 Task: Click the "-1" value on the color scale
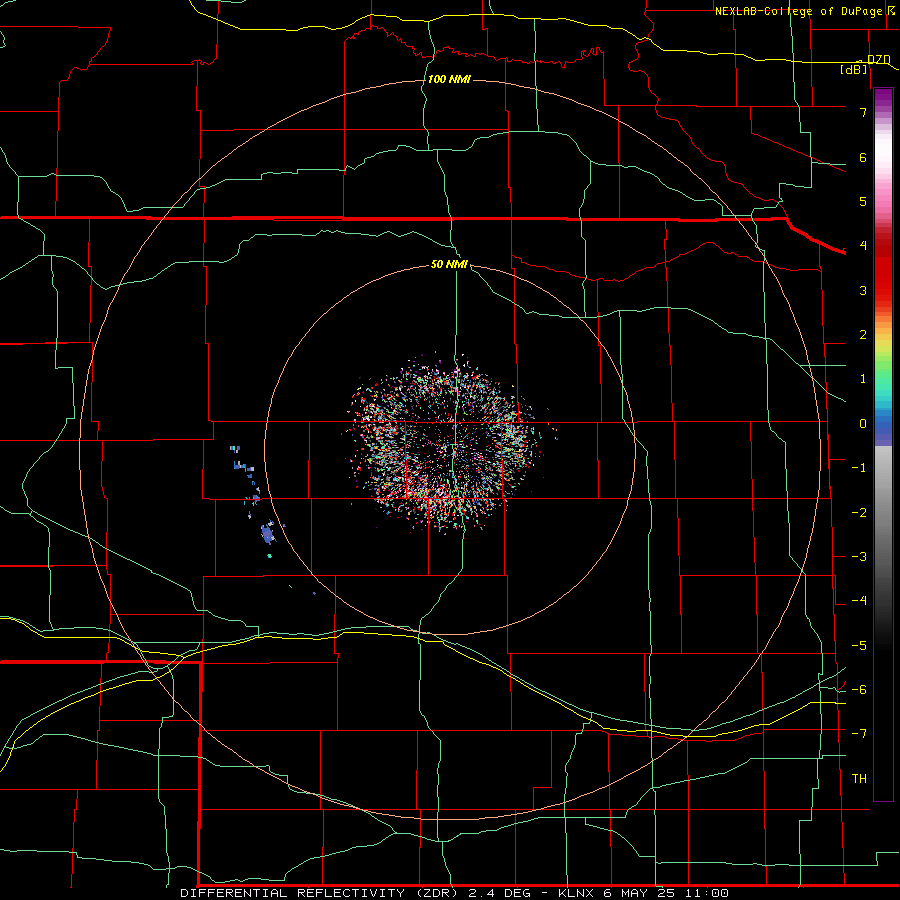click(x=859, y=468)
